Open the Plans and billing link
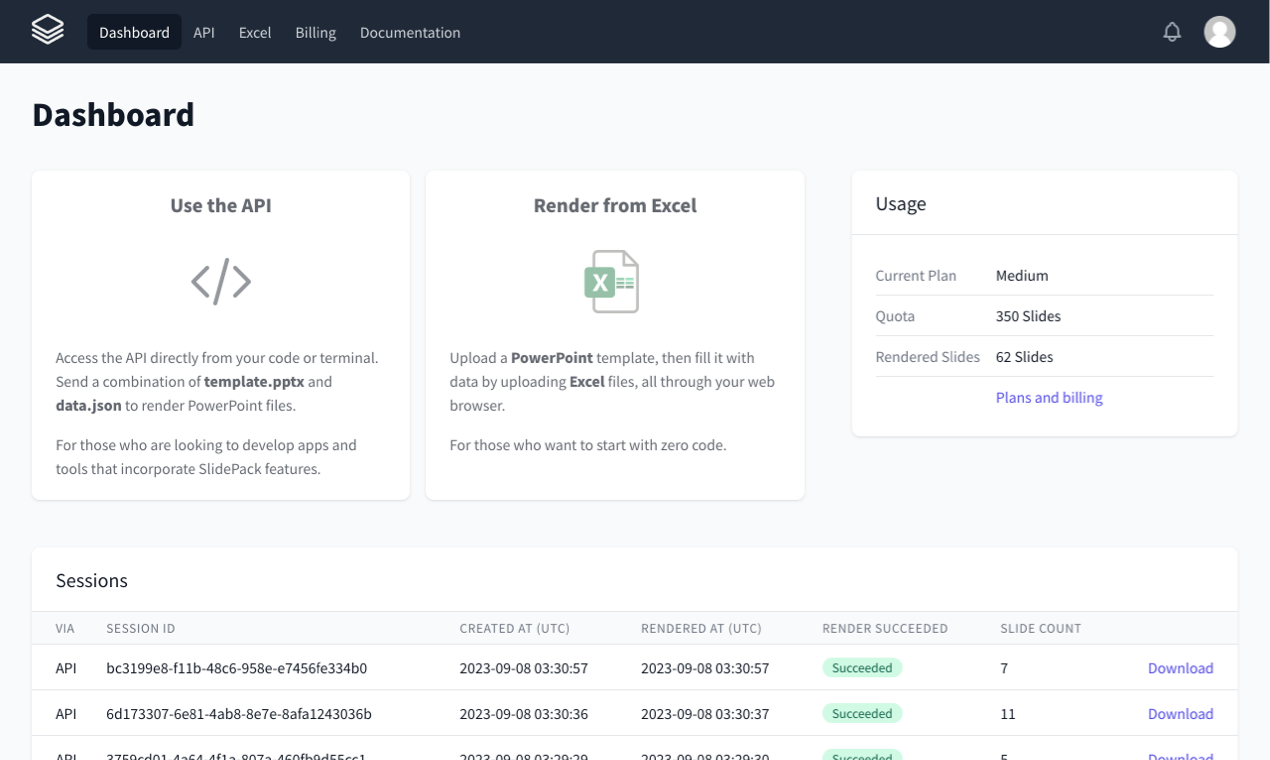 pos(1049,397)
